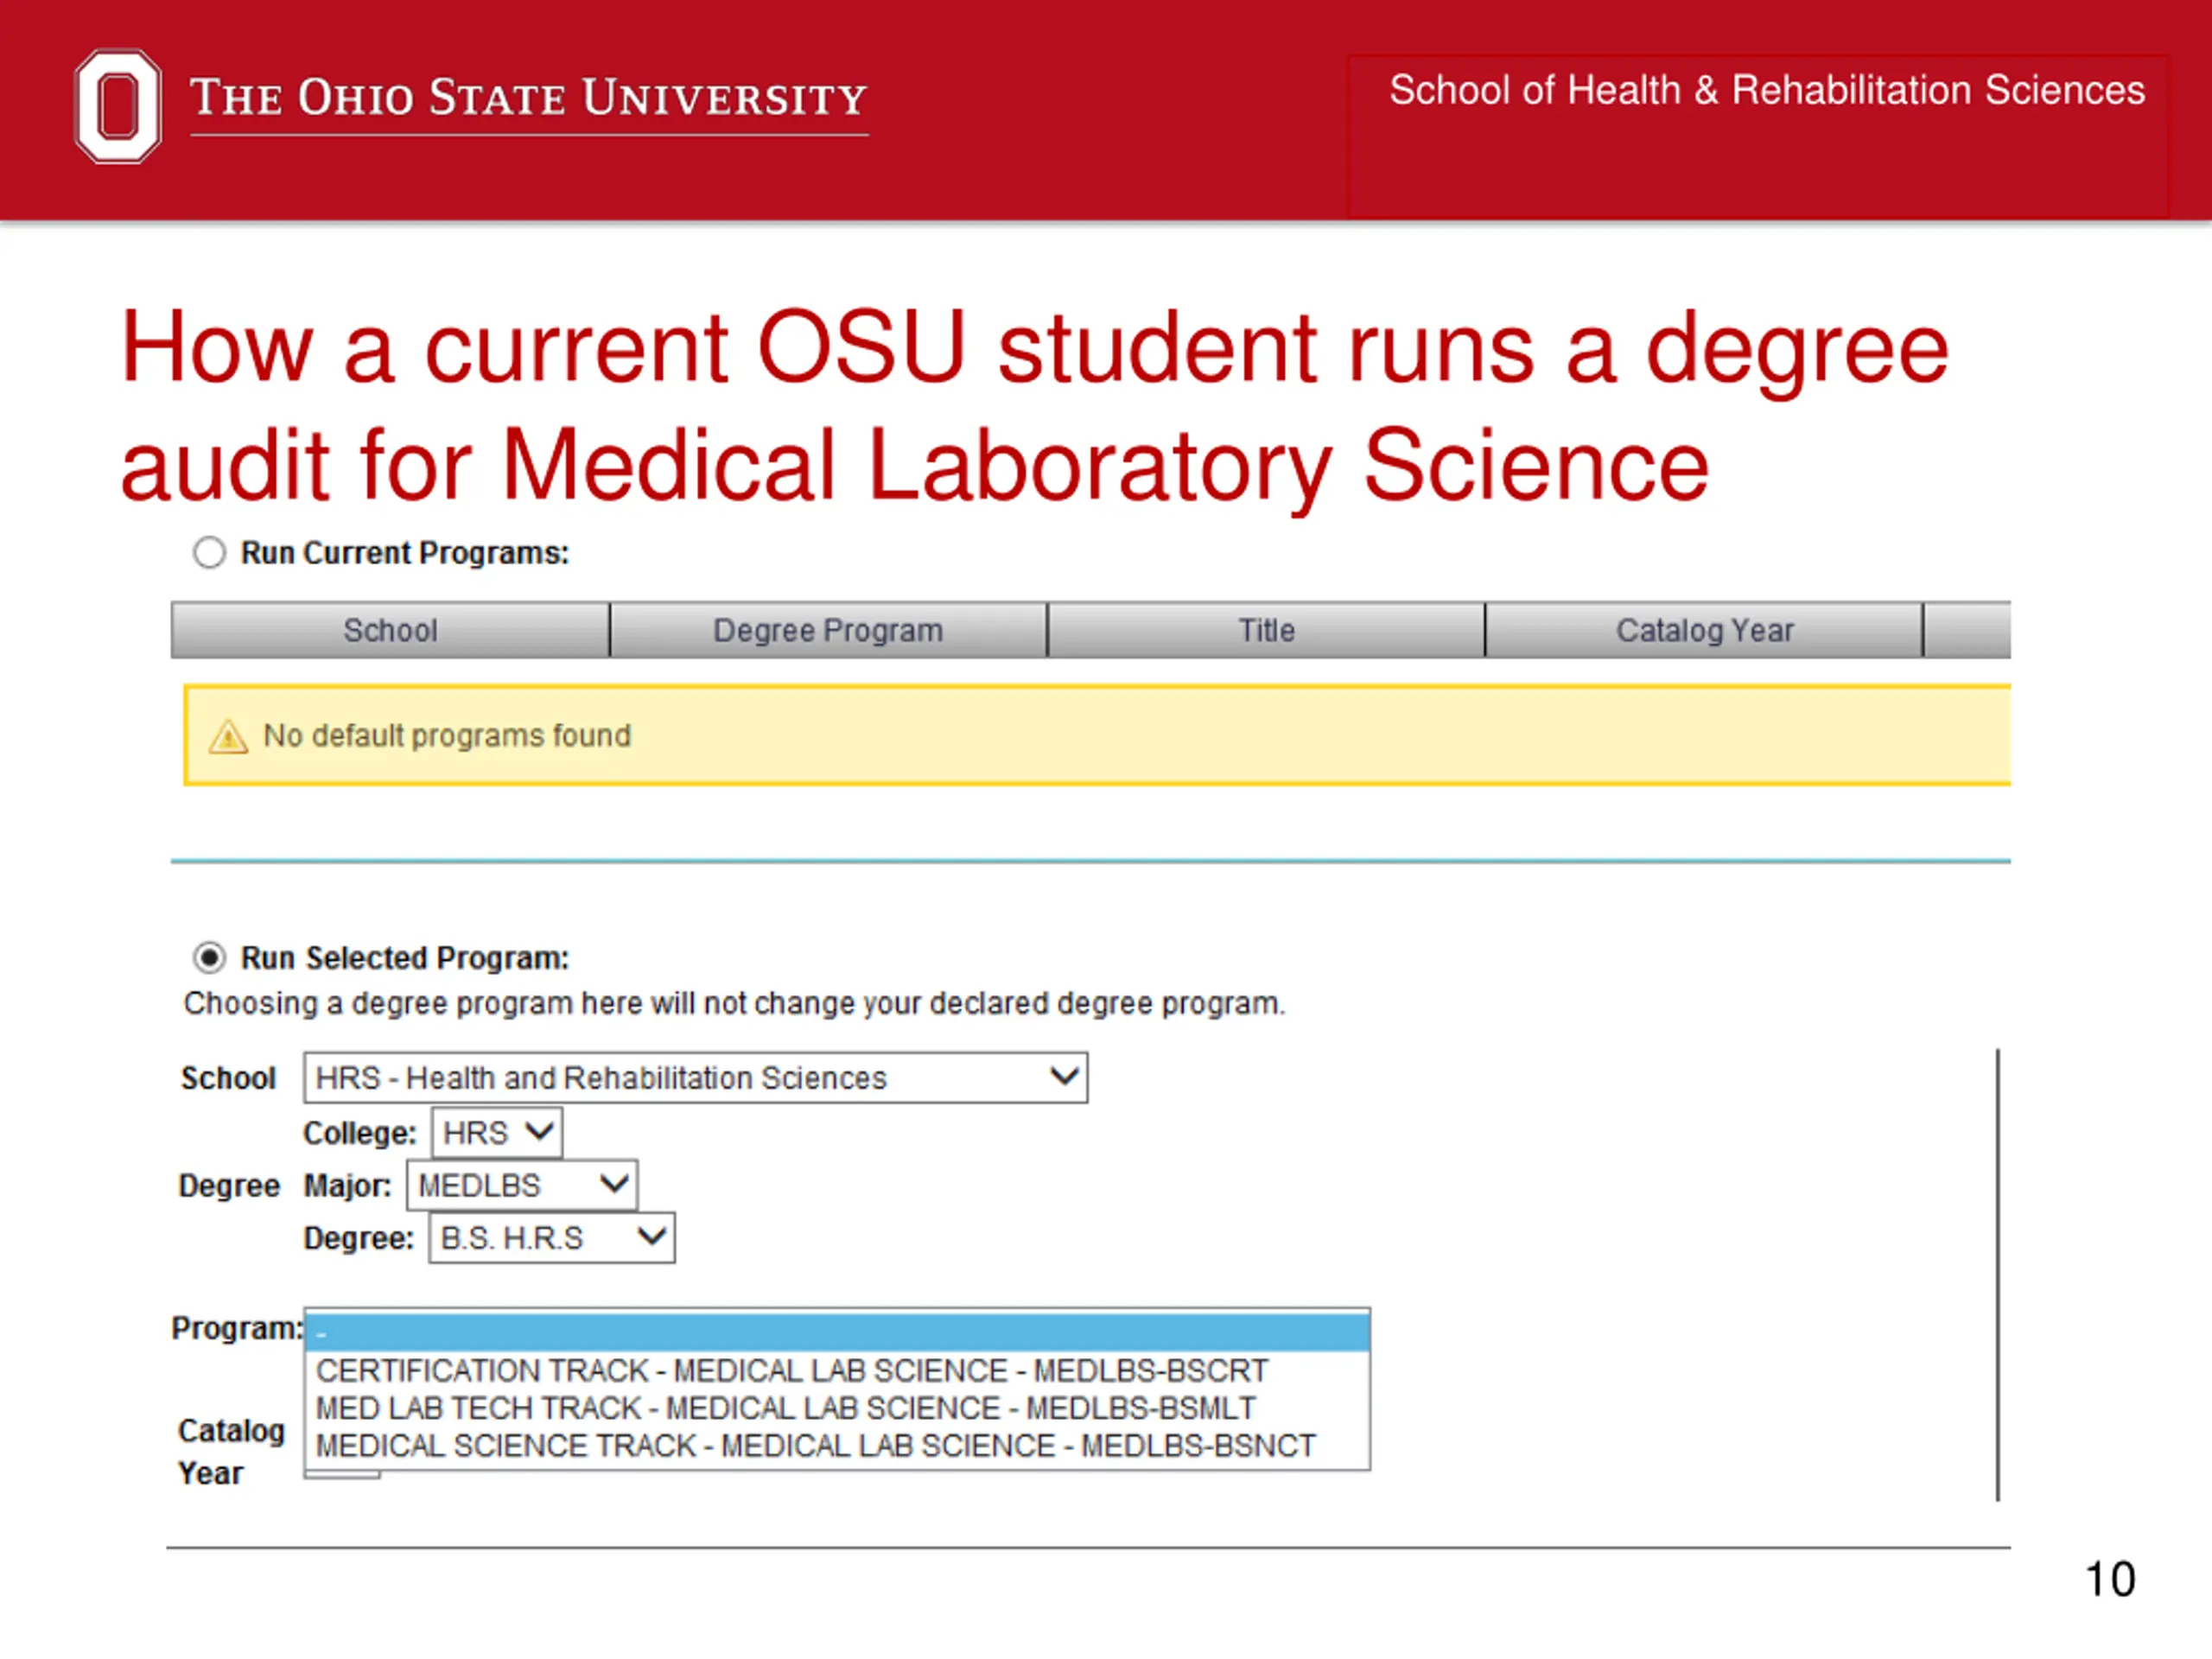Click the Degree Program column header

828,630
